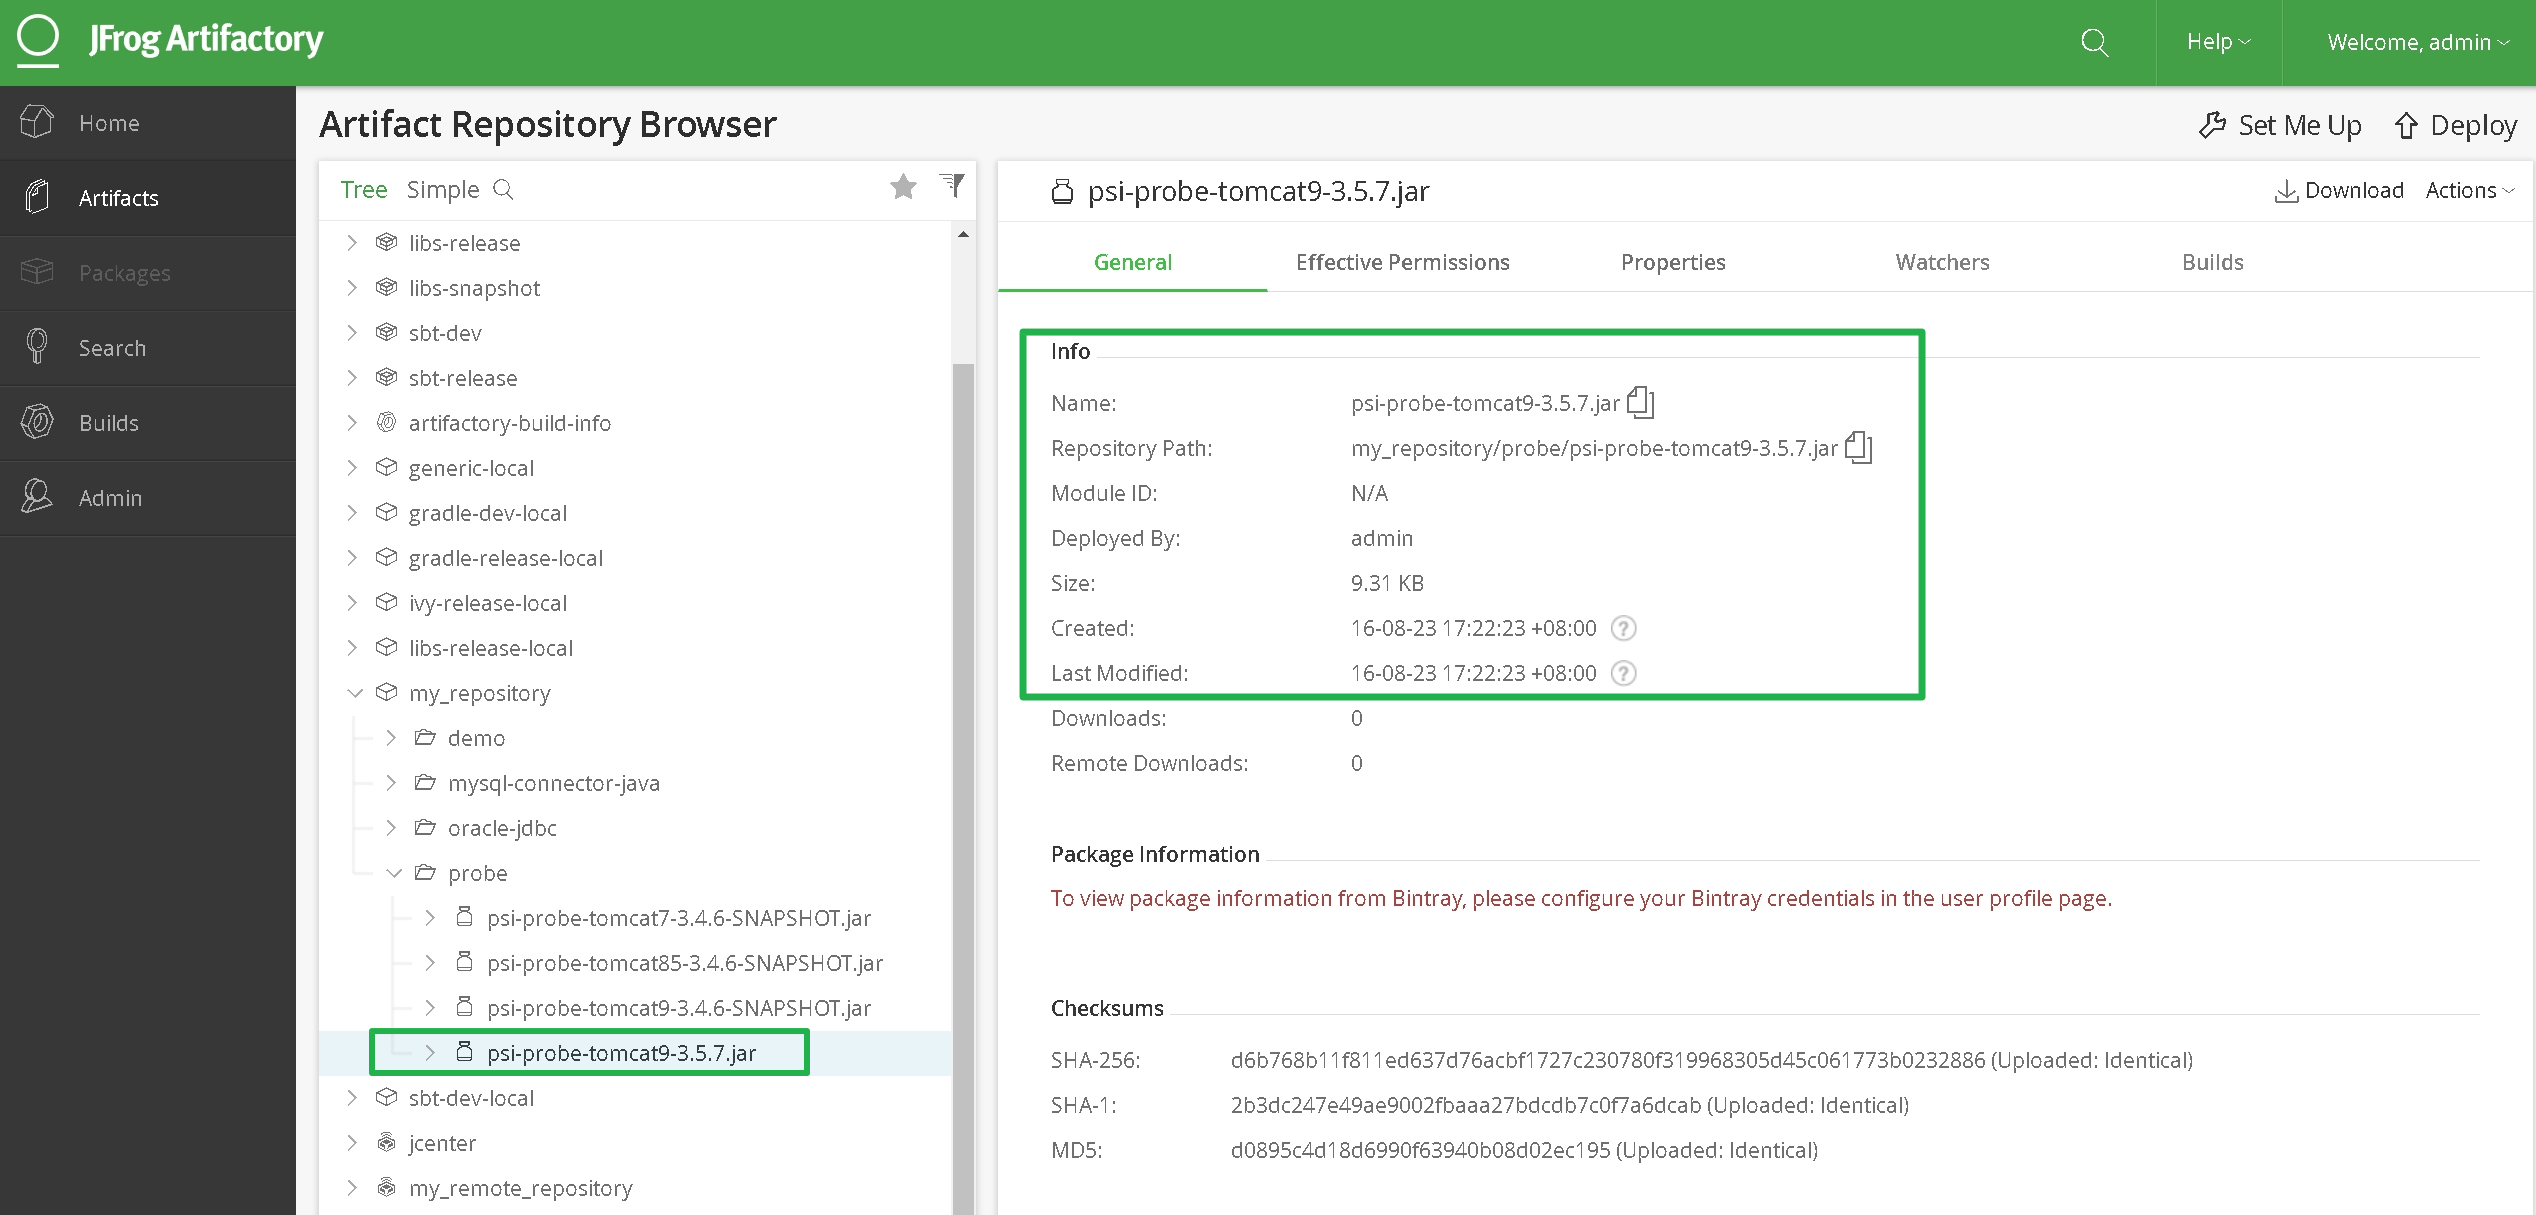Click the Builds sidebar icon
This screenshot has width=2536, height=1215.
[39, 422]
